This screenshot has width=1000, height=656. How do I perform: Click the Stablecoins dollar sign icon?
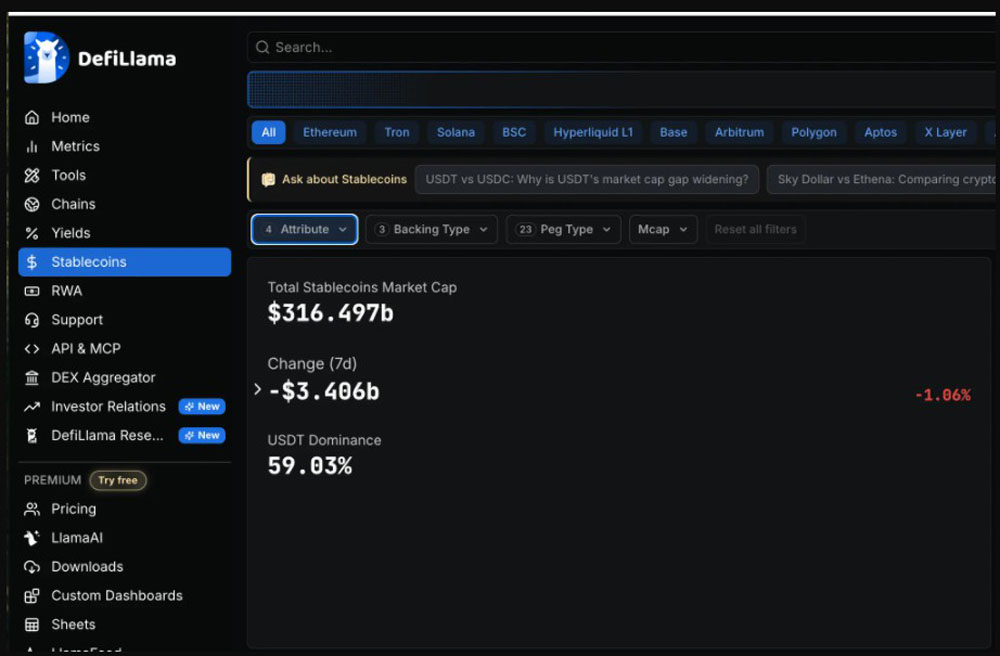coord(32,262)
